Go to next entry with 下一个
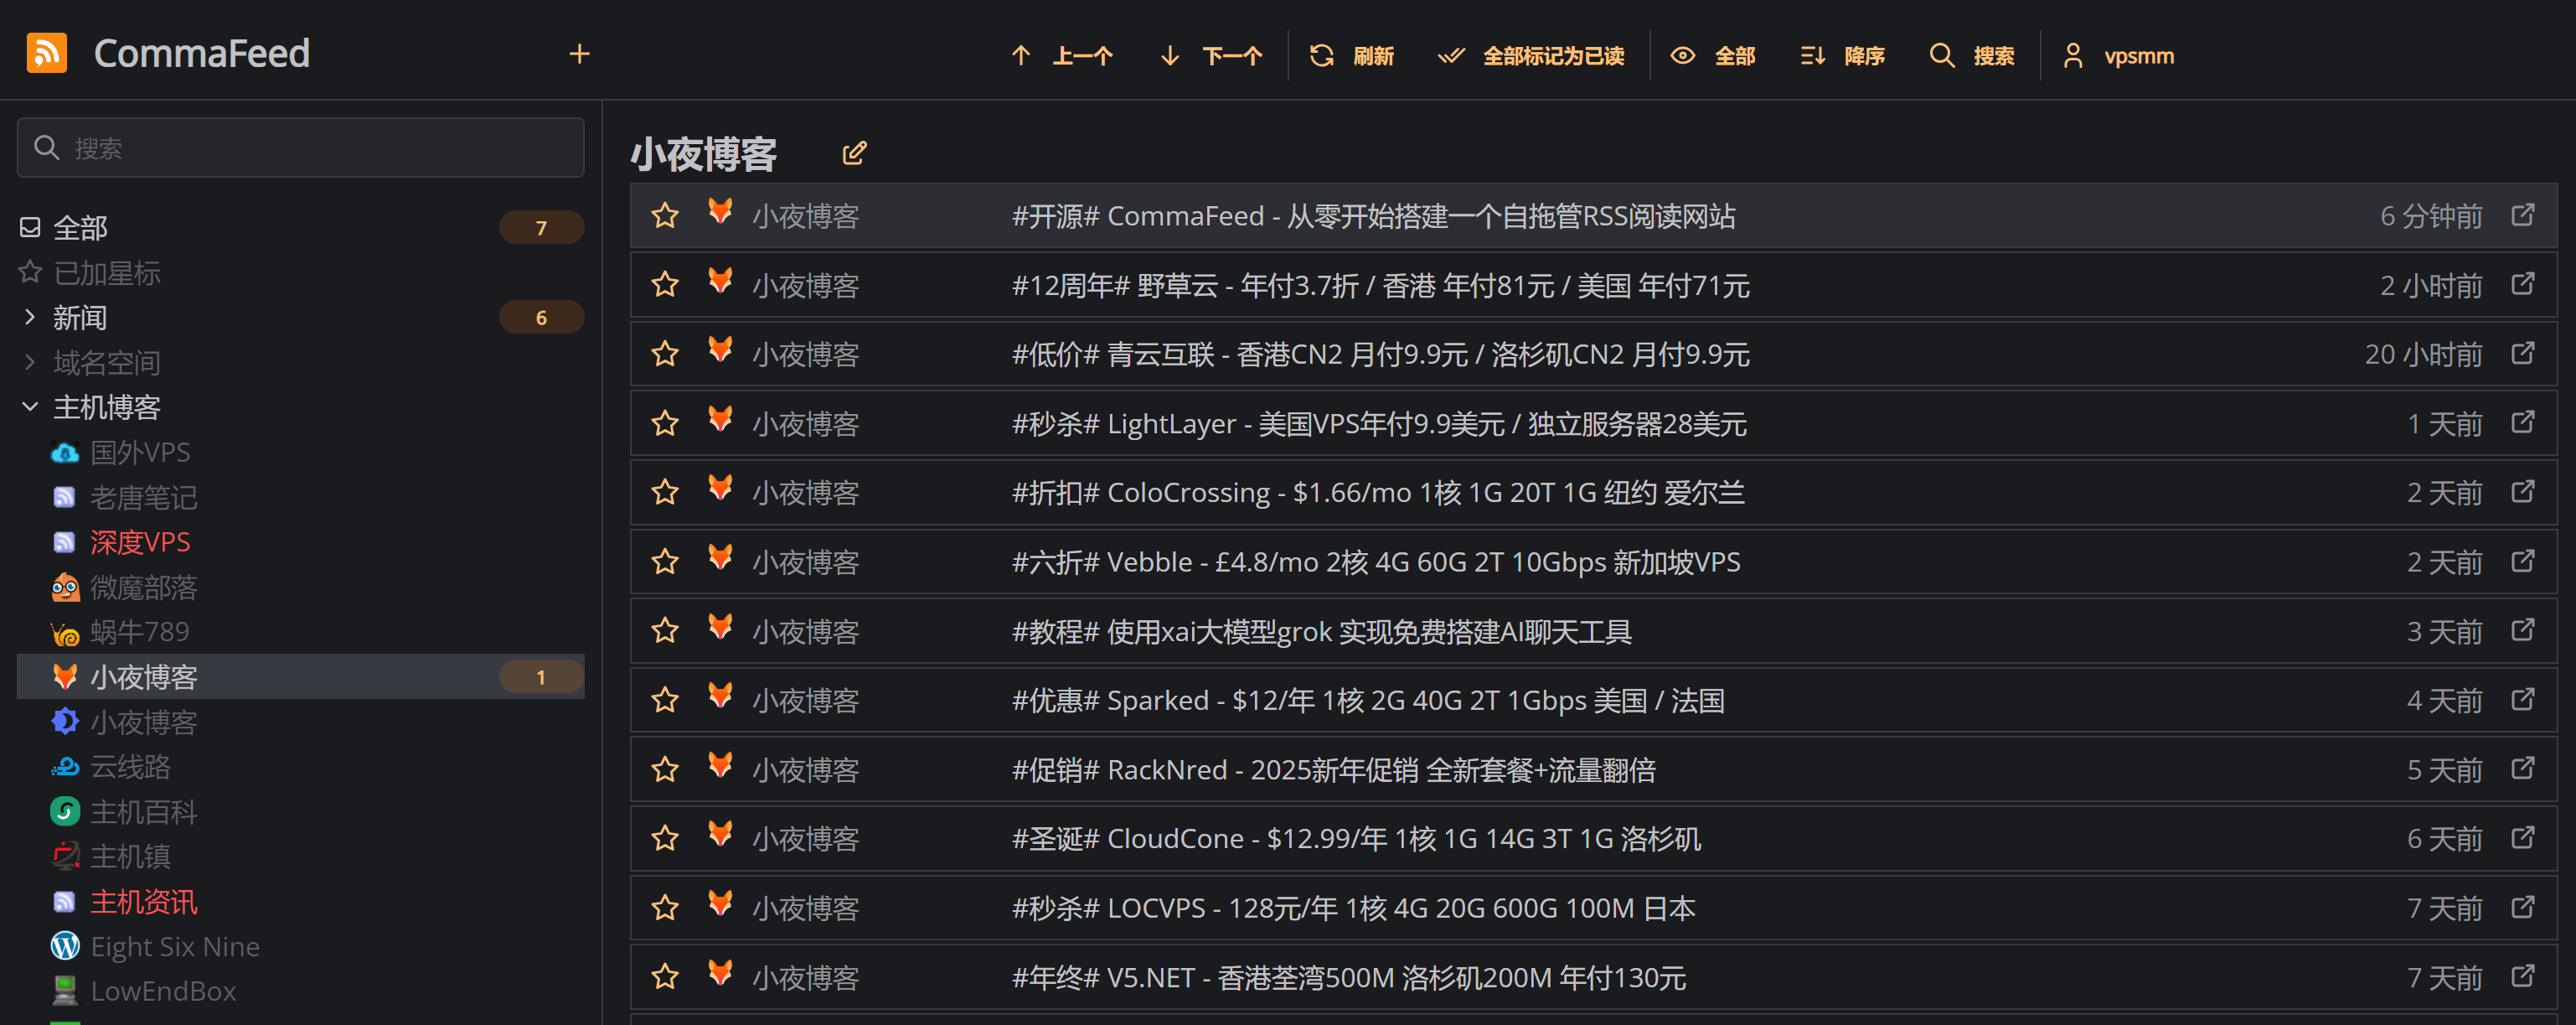The width and height of the screenshot is (2576, 1025). [x=1211, y=56]
